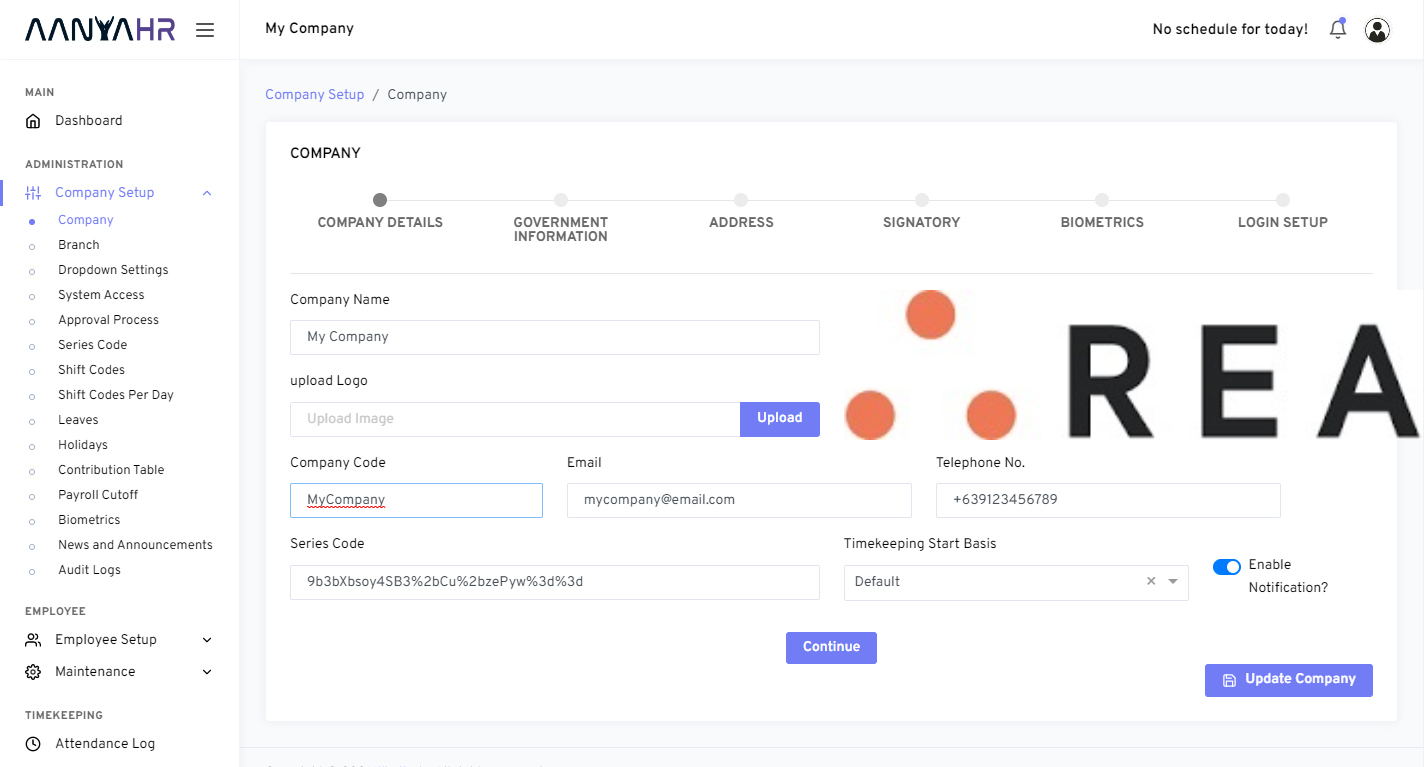Click the Address step progress dot
The height and width of the screenshot is (767, 1424).
[x=741, y=200]
